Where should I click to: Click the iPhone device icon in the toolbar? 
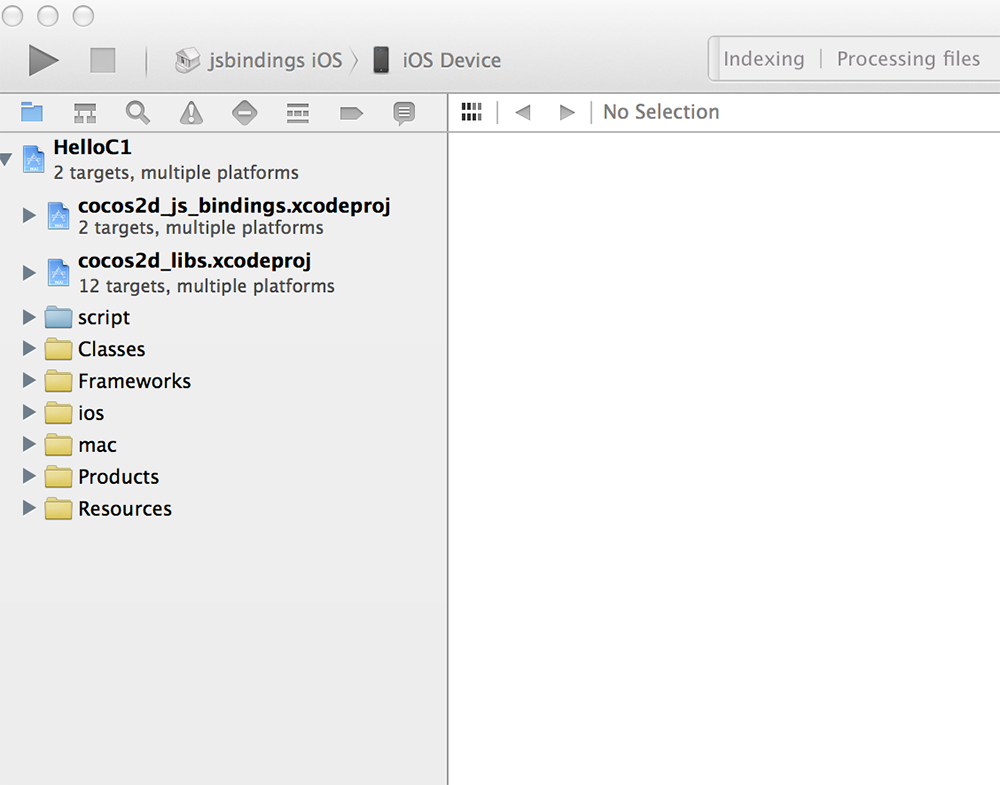point(381,60)
